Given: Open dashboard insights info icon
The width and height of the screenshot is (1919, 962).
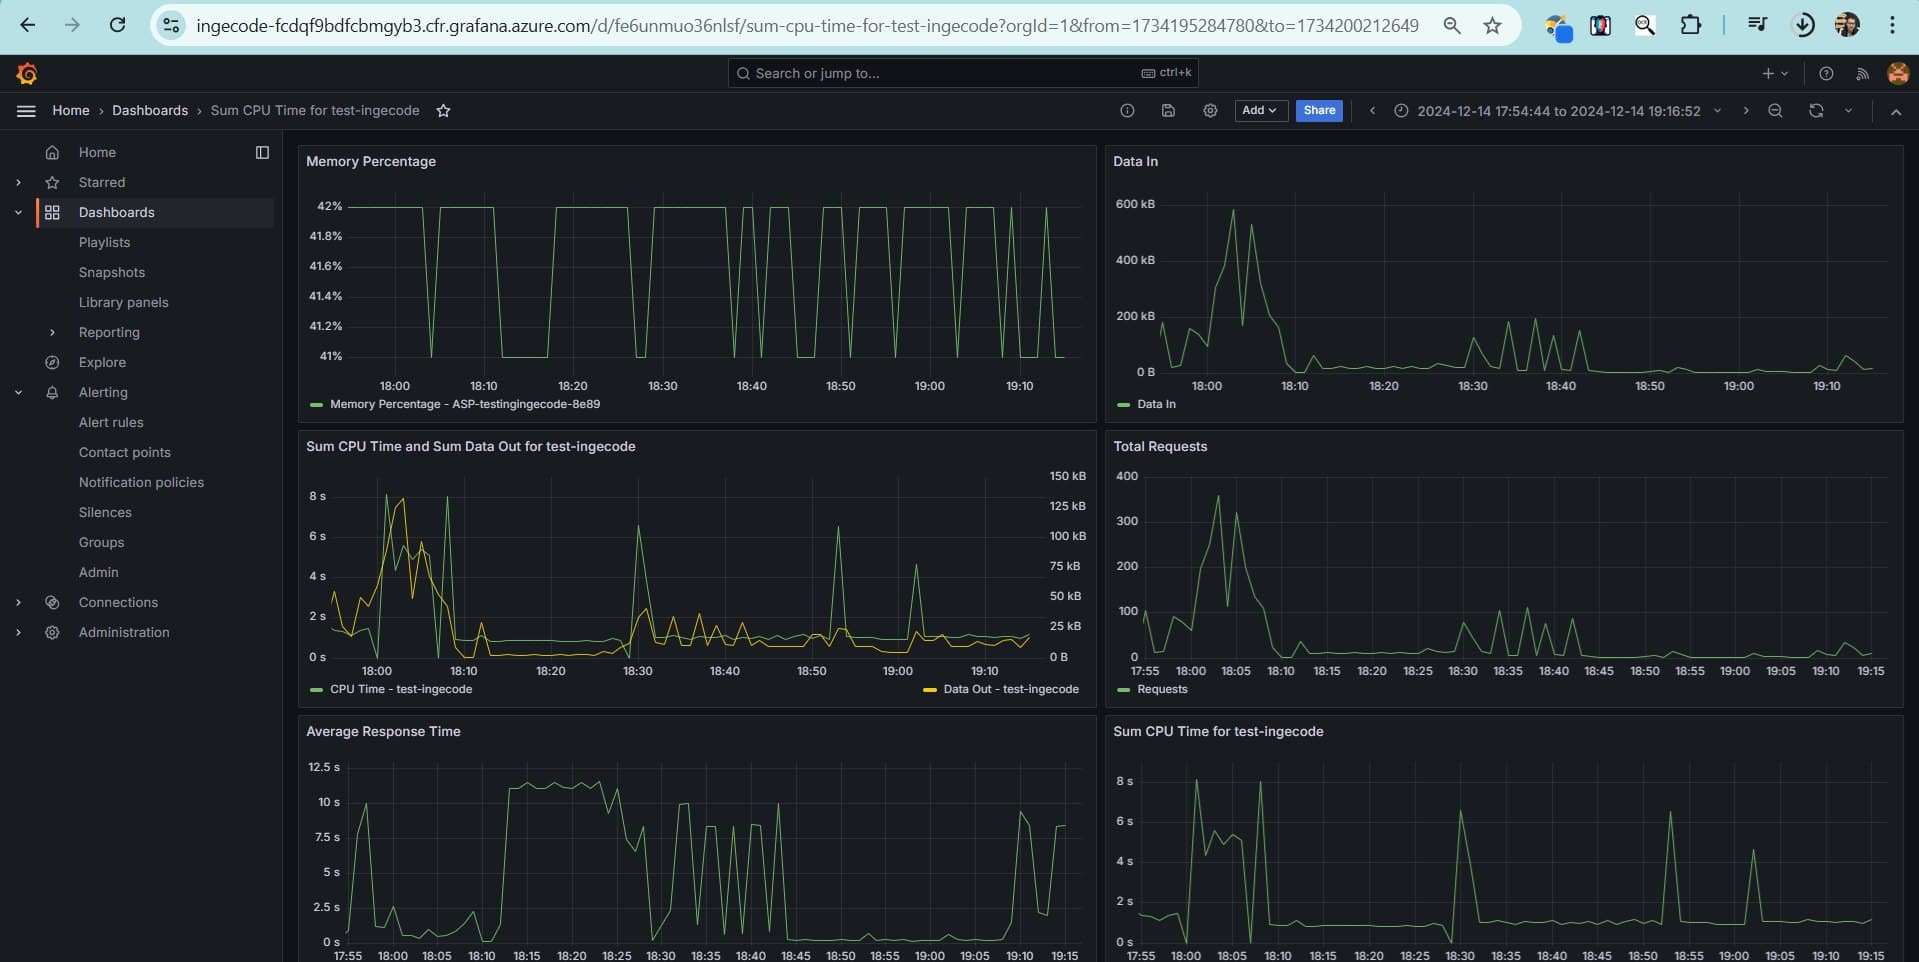Looking at the screenshot, I should pos(1127,111).
